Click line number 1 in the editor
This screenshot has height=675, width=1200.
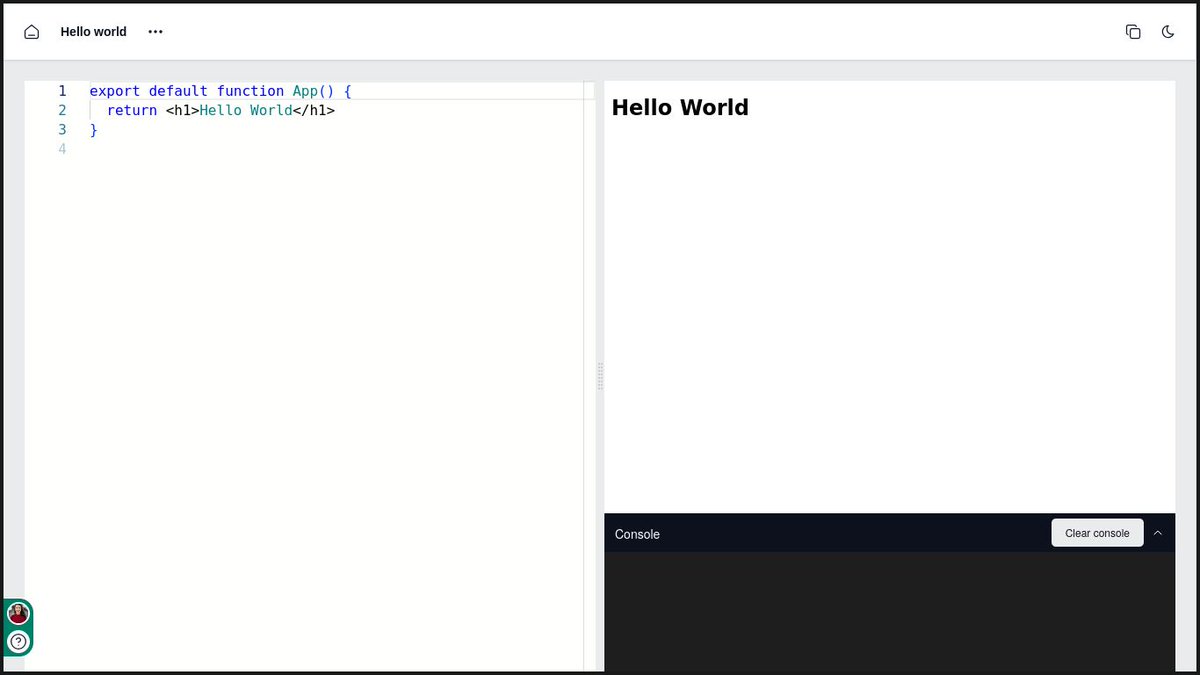coord(62,90)
